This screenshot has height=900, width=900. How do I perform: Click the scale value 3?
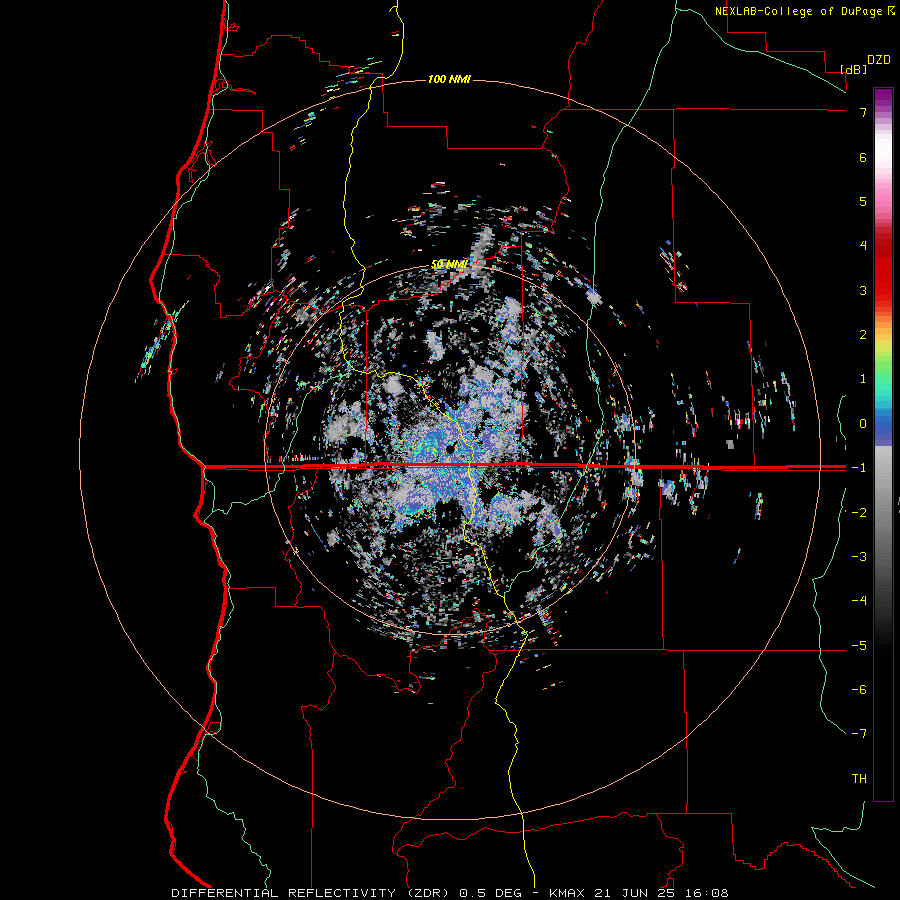click(x=863, y=290)
